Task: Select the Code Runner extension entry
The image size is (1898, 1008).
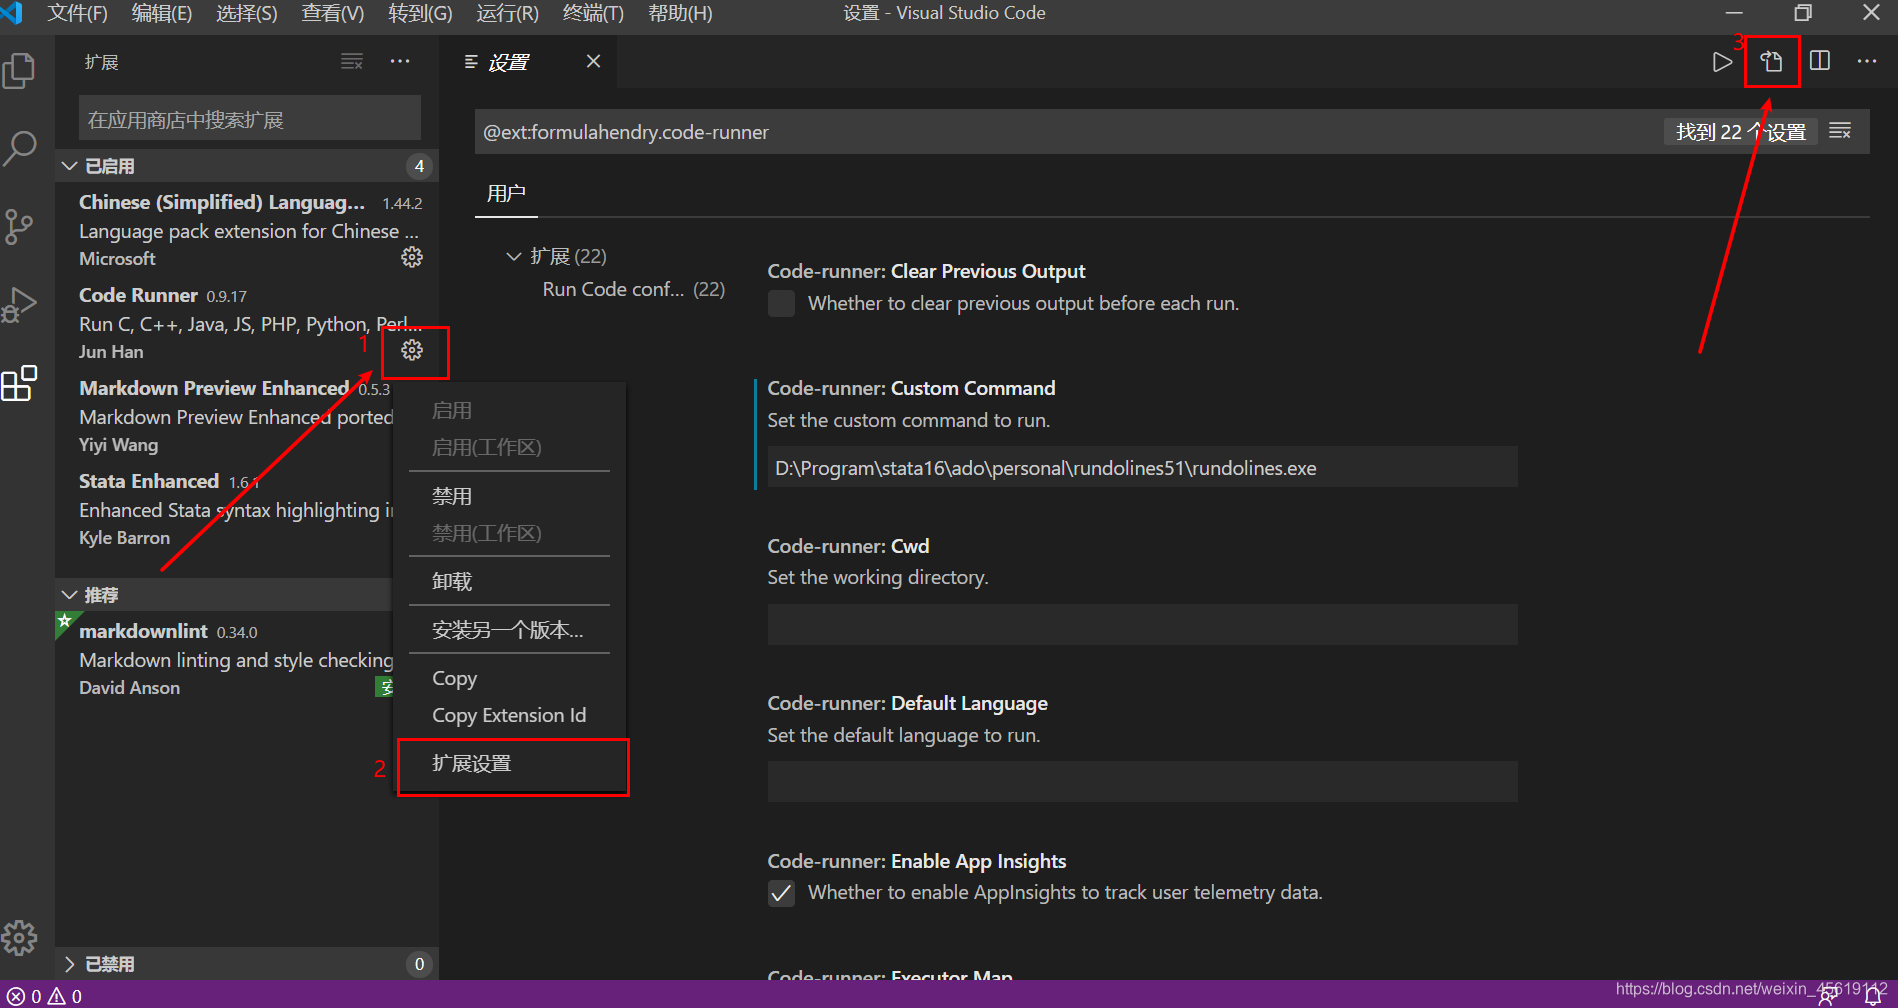Action: pos(247,323)
